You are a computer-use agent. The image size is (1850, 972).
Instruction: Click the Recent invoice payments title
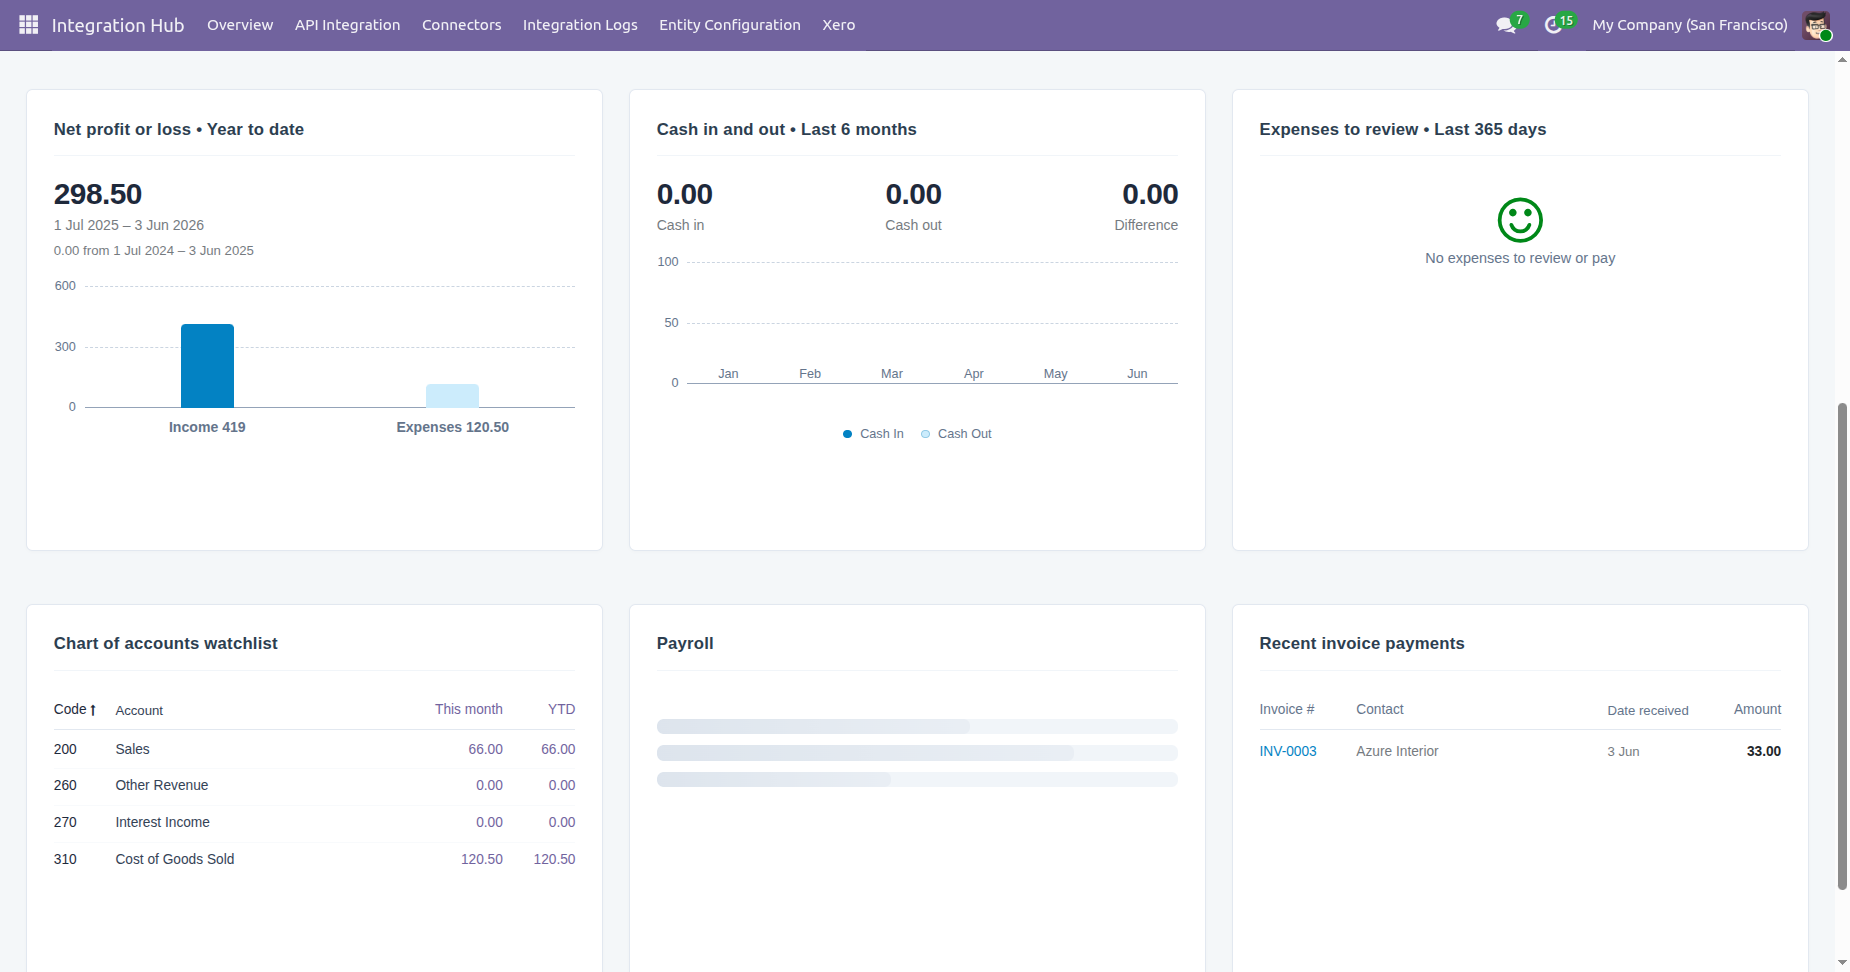click(x=1361, y=643)
